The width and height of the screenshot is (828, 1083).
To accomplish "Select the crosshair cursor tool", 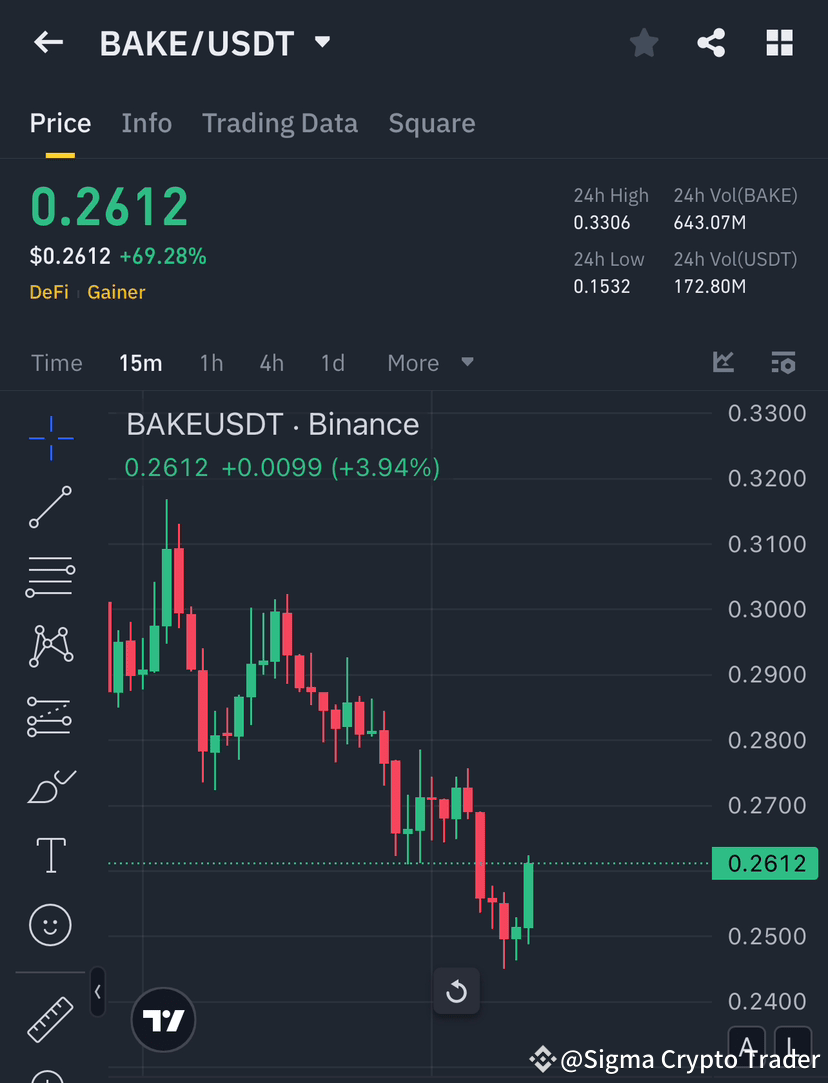I will point(50,438).
